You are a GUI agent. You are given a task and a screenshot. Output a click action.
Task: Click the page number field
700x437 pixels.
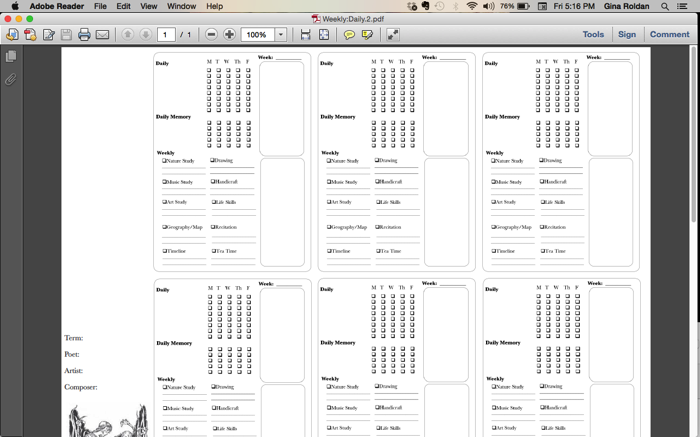coord(166,34)
